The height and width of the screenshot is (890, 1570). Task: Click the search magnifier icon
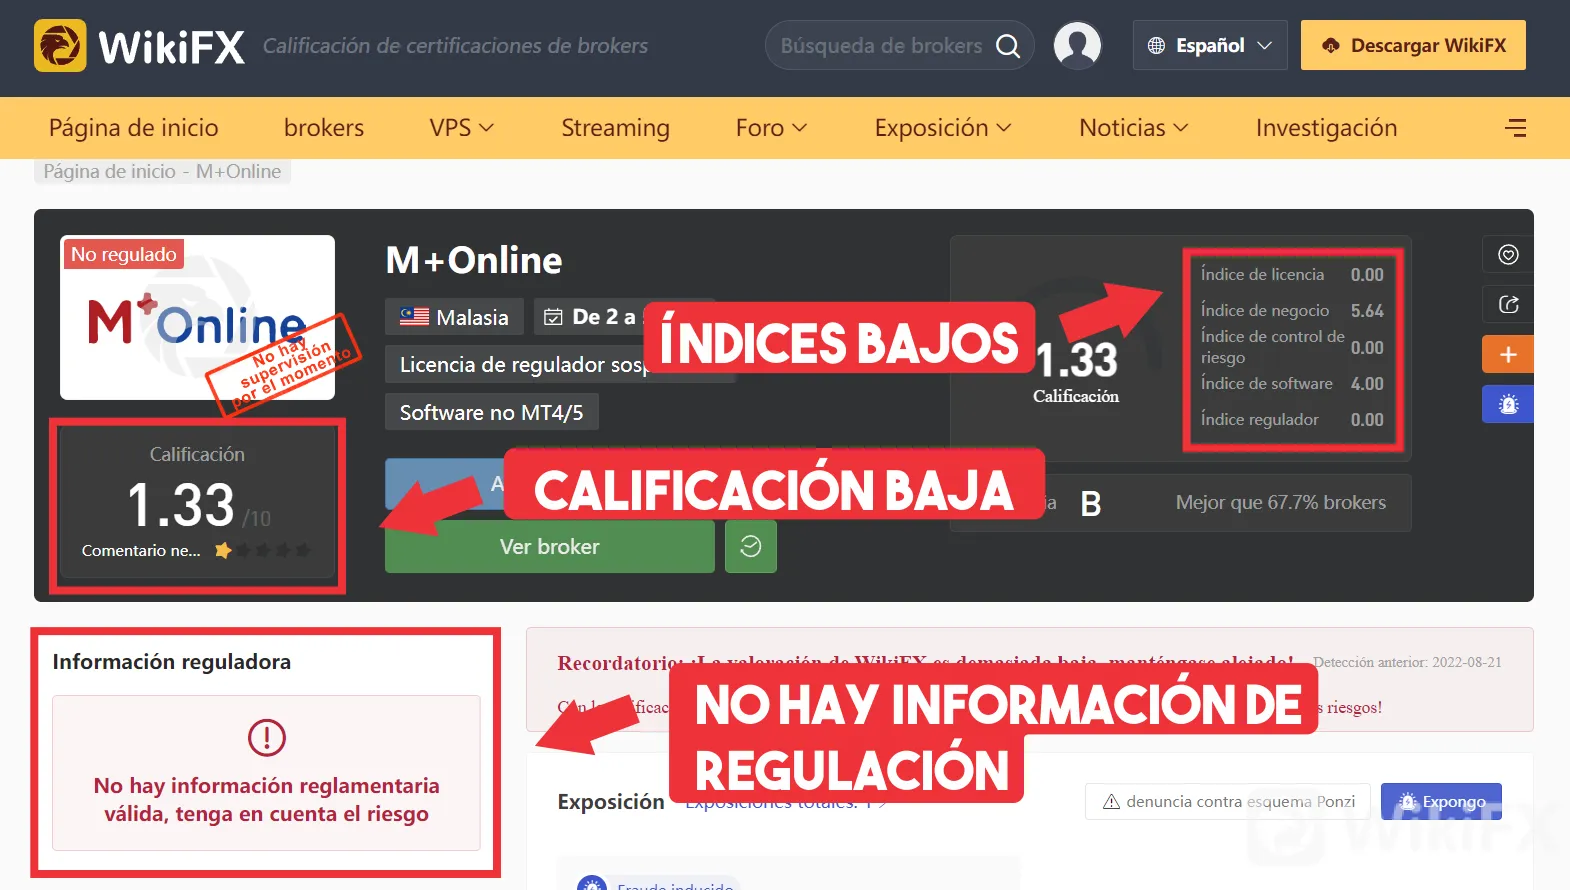click(x=1008, y=46)
